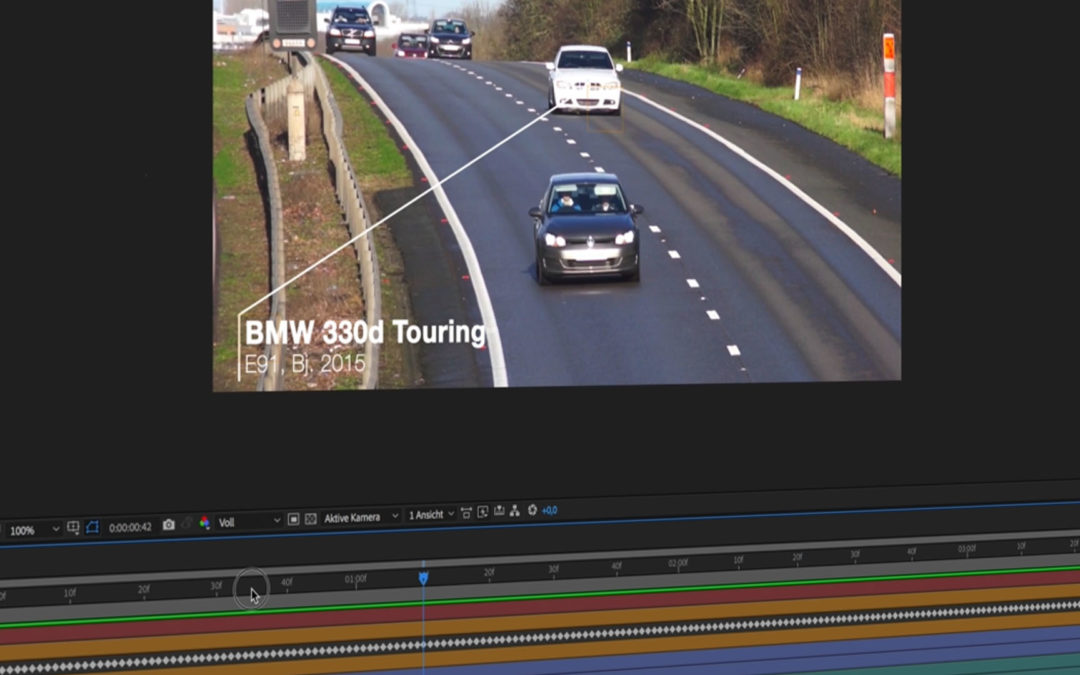
Task: Click the blue current time indicator
Action: [424, 578]
